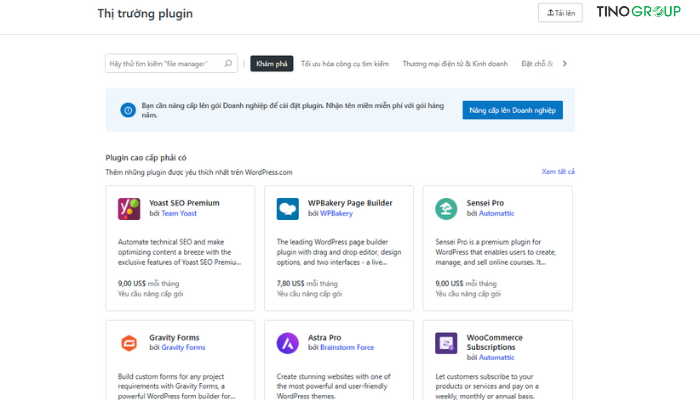Switch to Tối ưu hóa công cụ tìm kiếm tab
The height and width of the screenshot is (400, 700).
click(345, 64)
